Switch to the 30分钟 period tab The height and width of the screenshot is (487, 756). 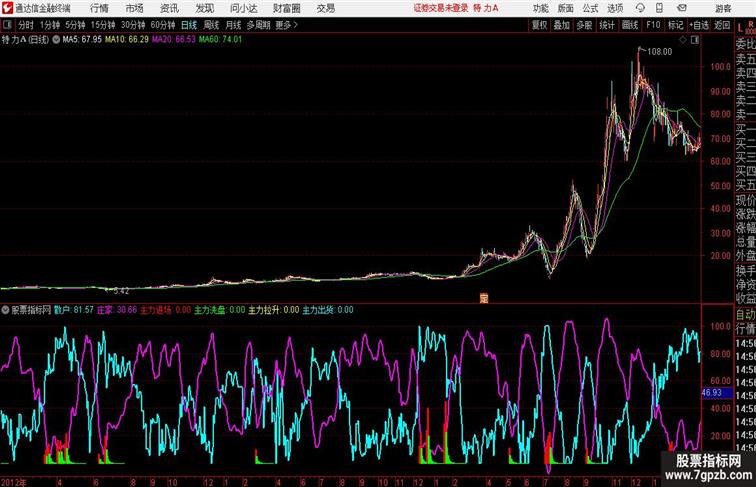(x=133, y=25)
